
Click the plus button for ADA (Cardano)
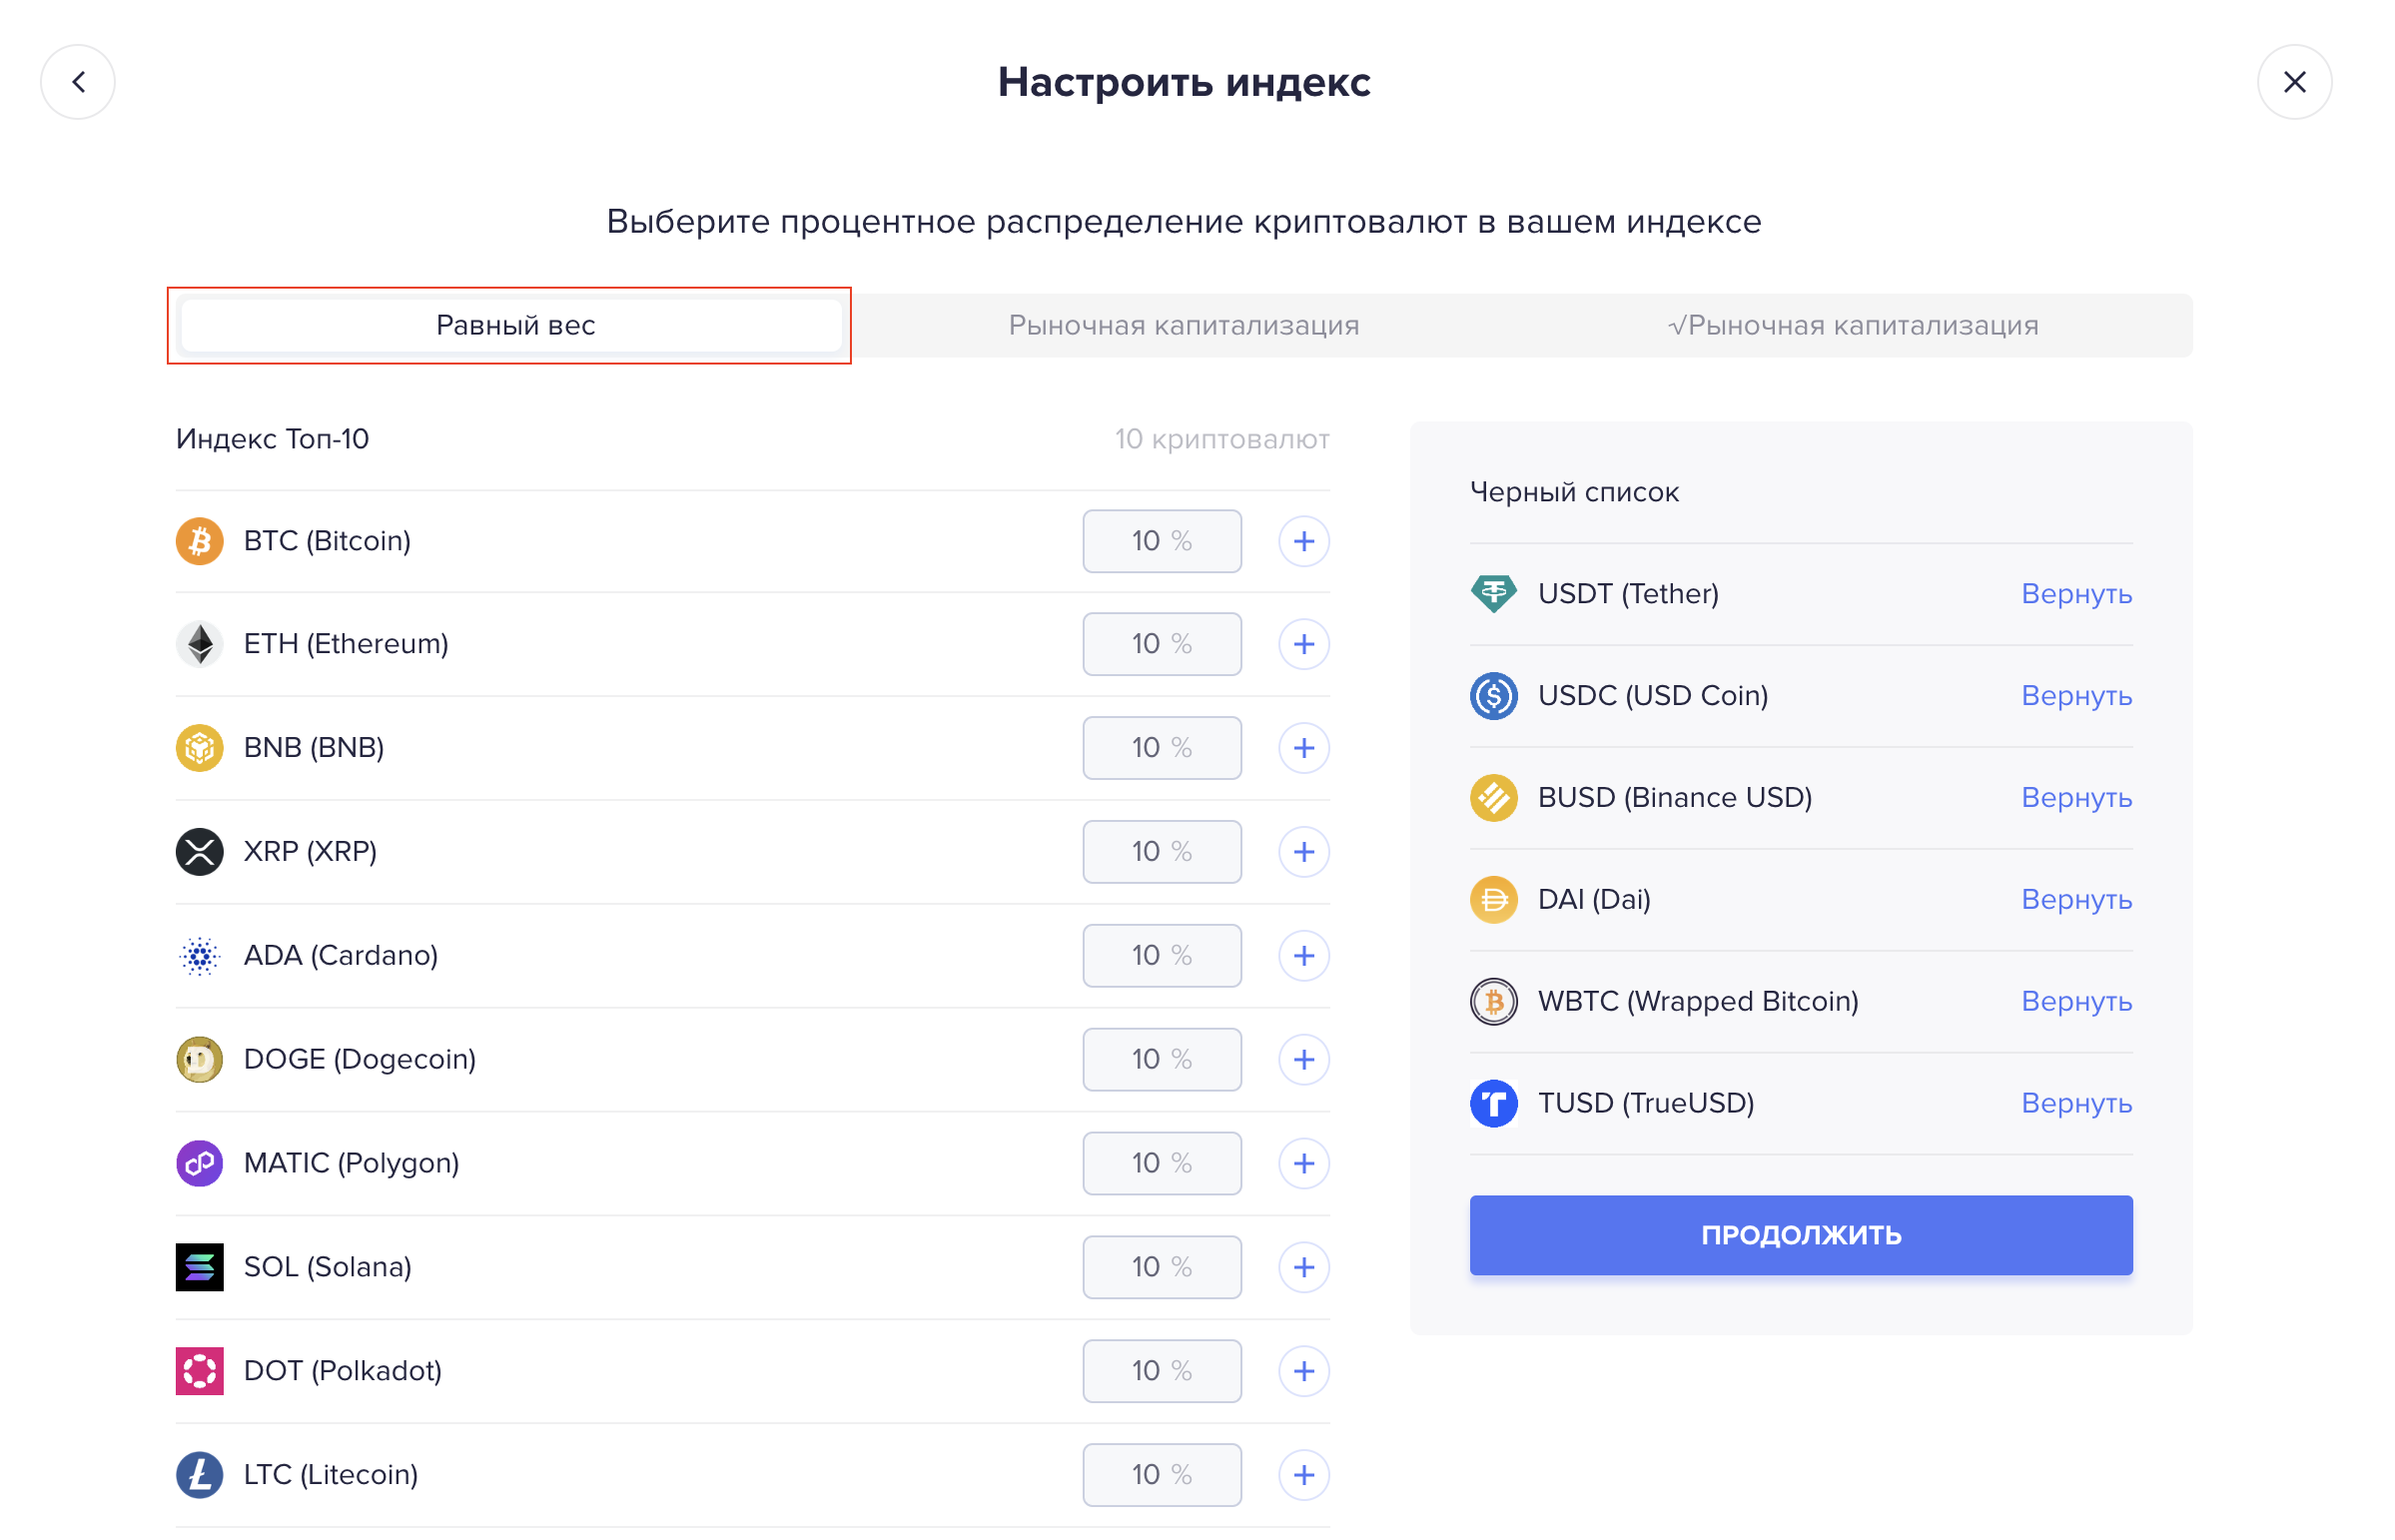(1303, 956)
